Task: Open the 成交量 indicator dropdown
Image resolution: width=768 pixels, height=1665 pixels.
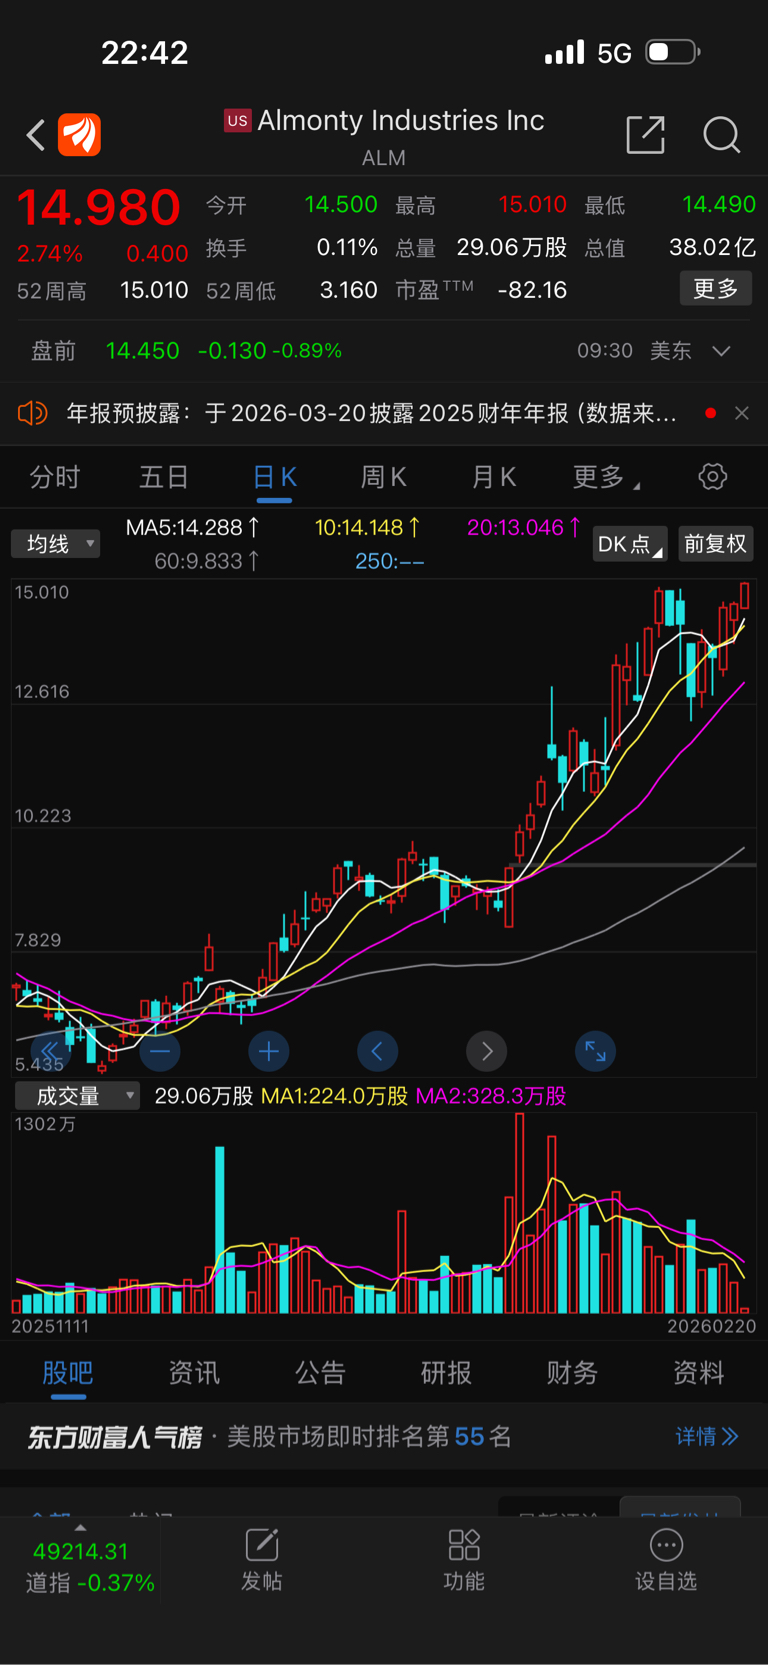Action: tap(77, 1096)
